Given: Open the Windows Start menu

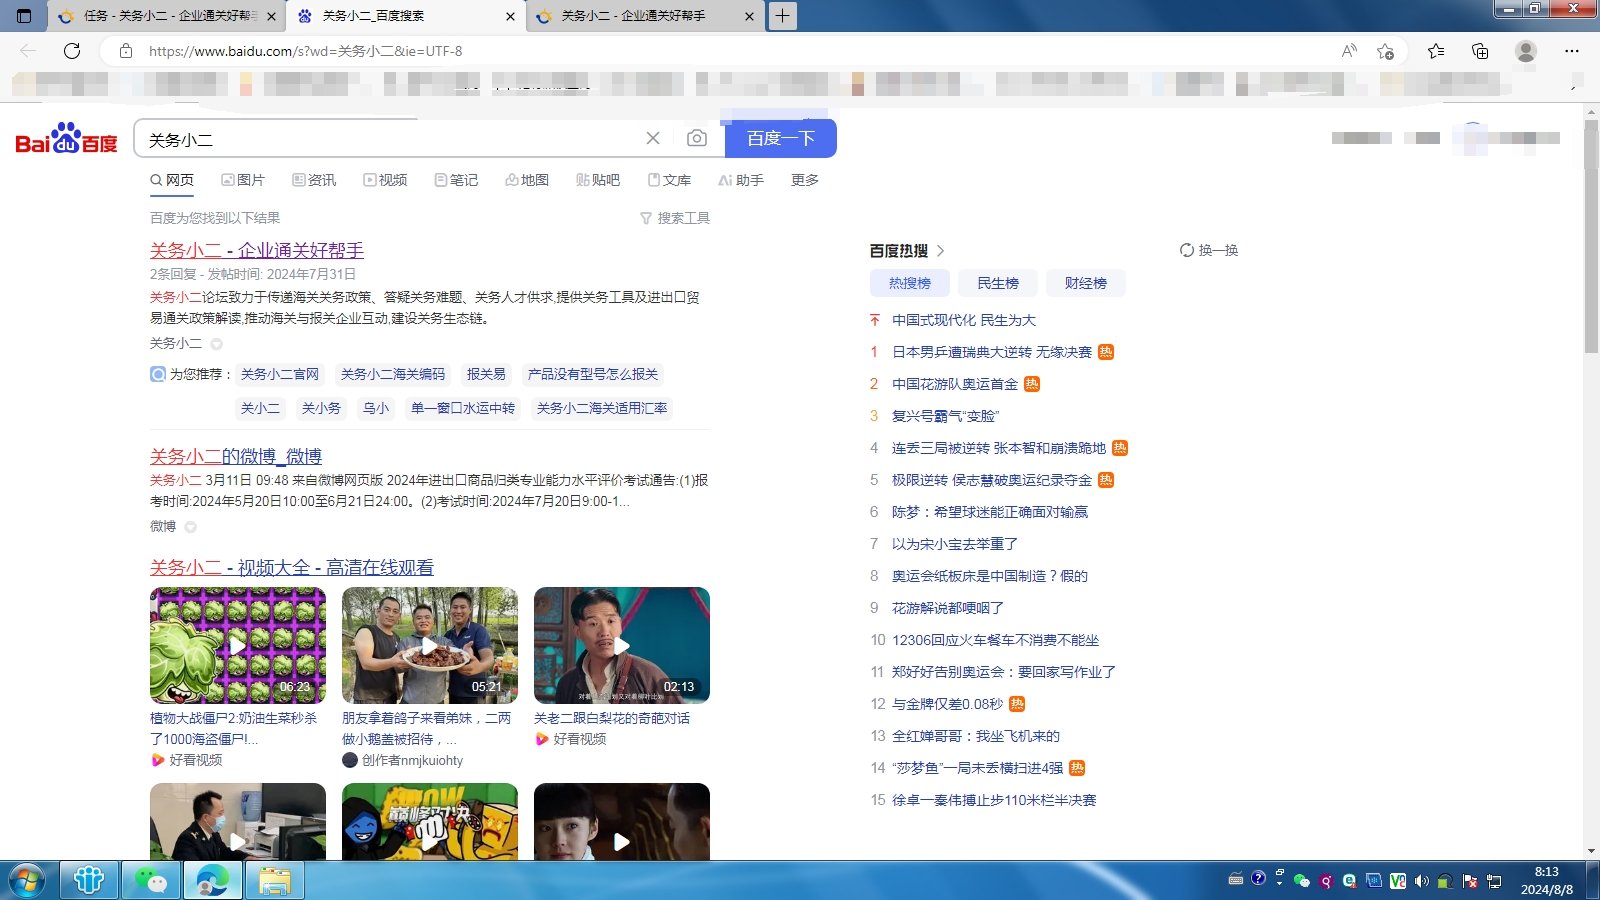Looking at the screenshot, I should 27,881.
